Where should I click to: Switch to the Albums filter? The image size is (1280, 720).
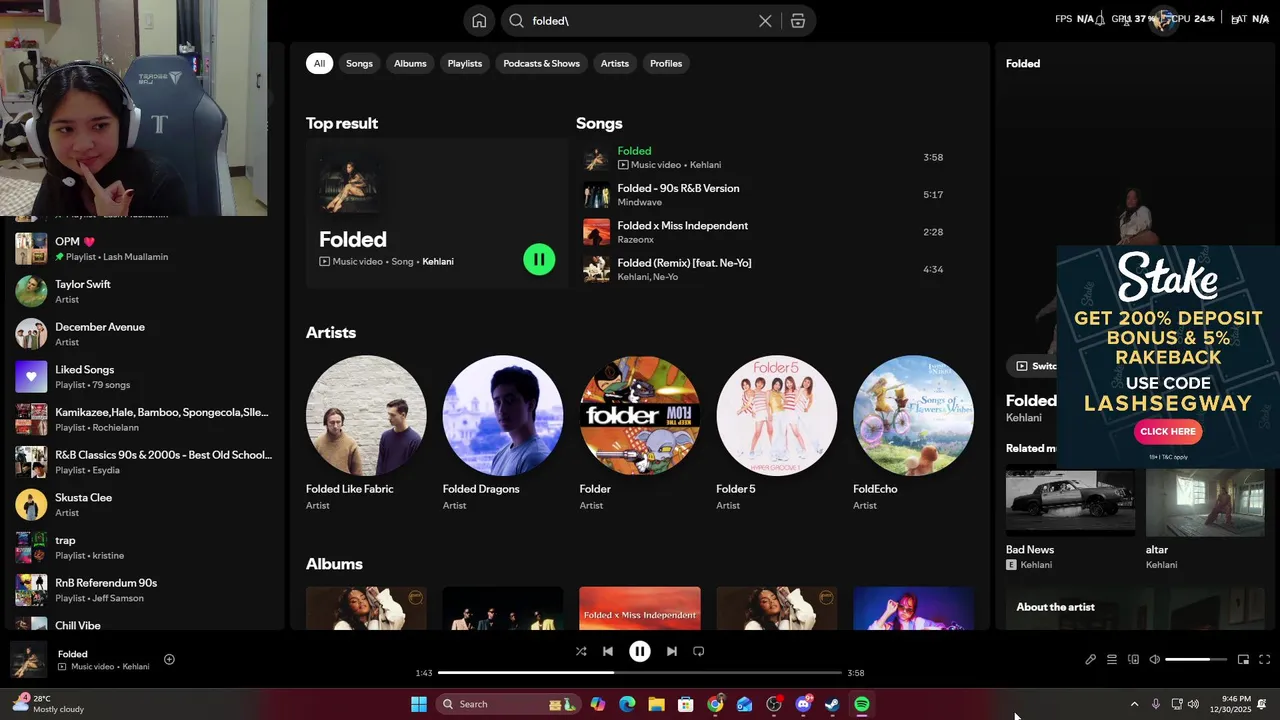tap(410, 63)
